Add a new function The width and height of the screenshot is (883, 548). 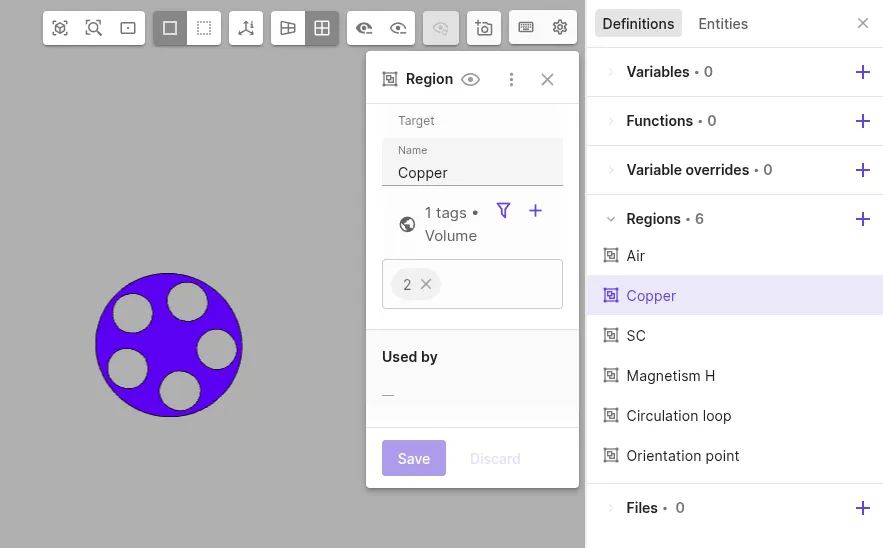coord(863,121)
